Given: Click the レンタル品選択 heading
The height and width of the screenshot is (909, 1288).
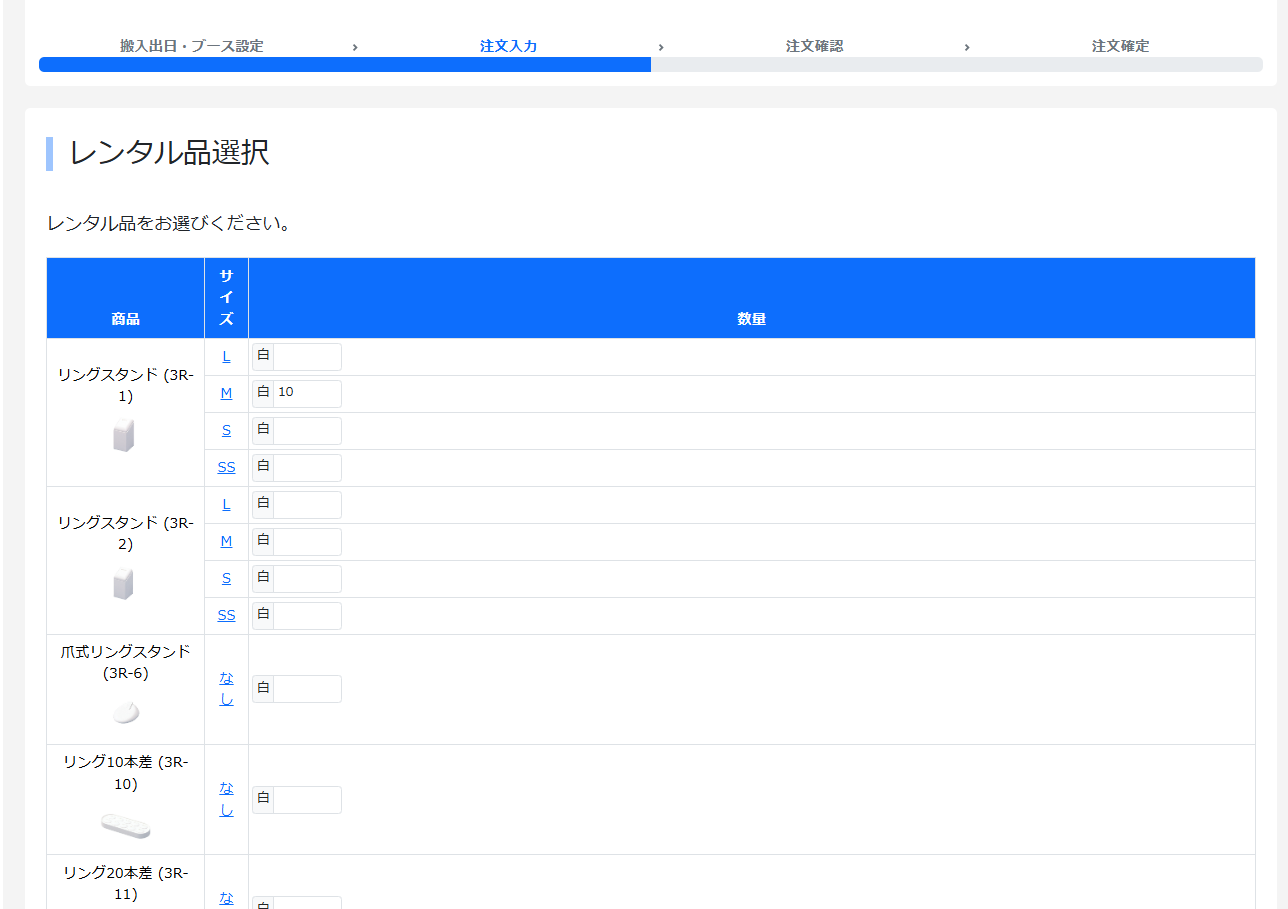Looking at the screenshot, I should pos(169,153).
